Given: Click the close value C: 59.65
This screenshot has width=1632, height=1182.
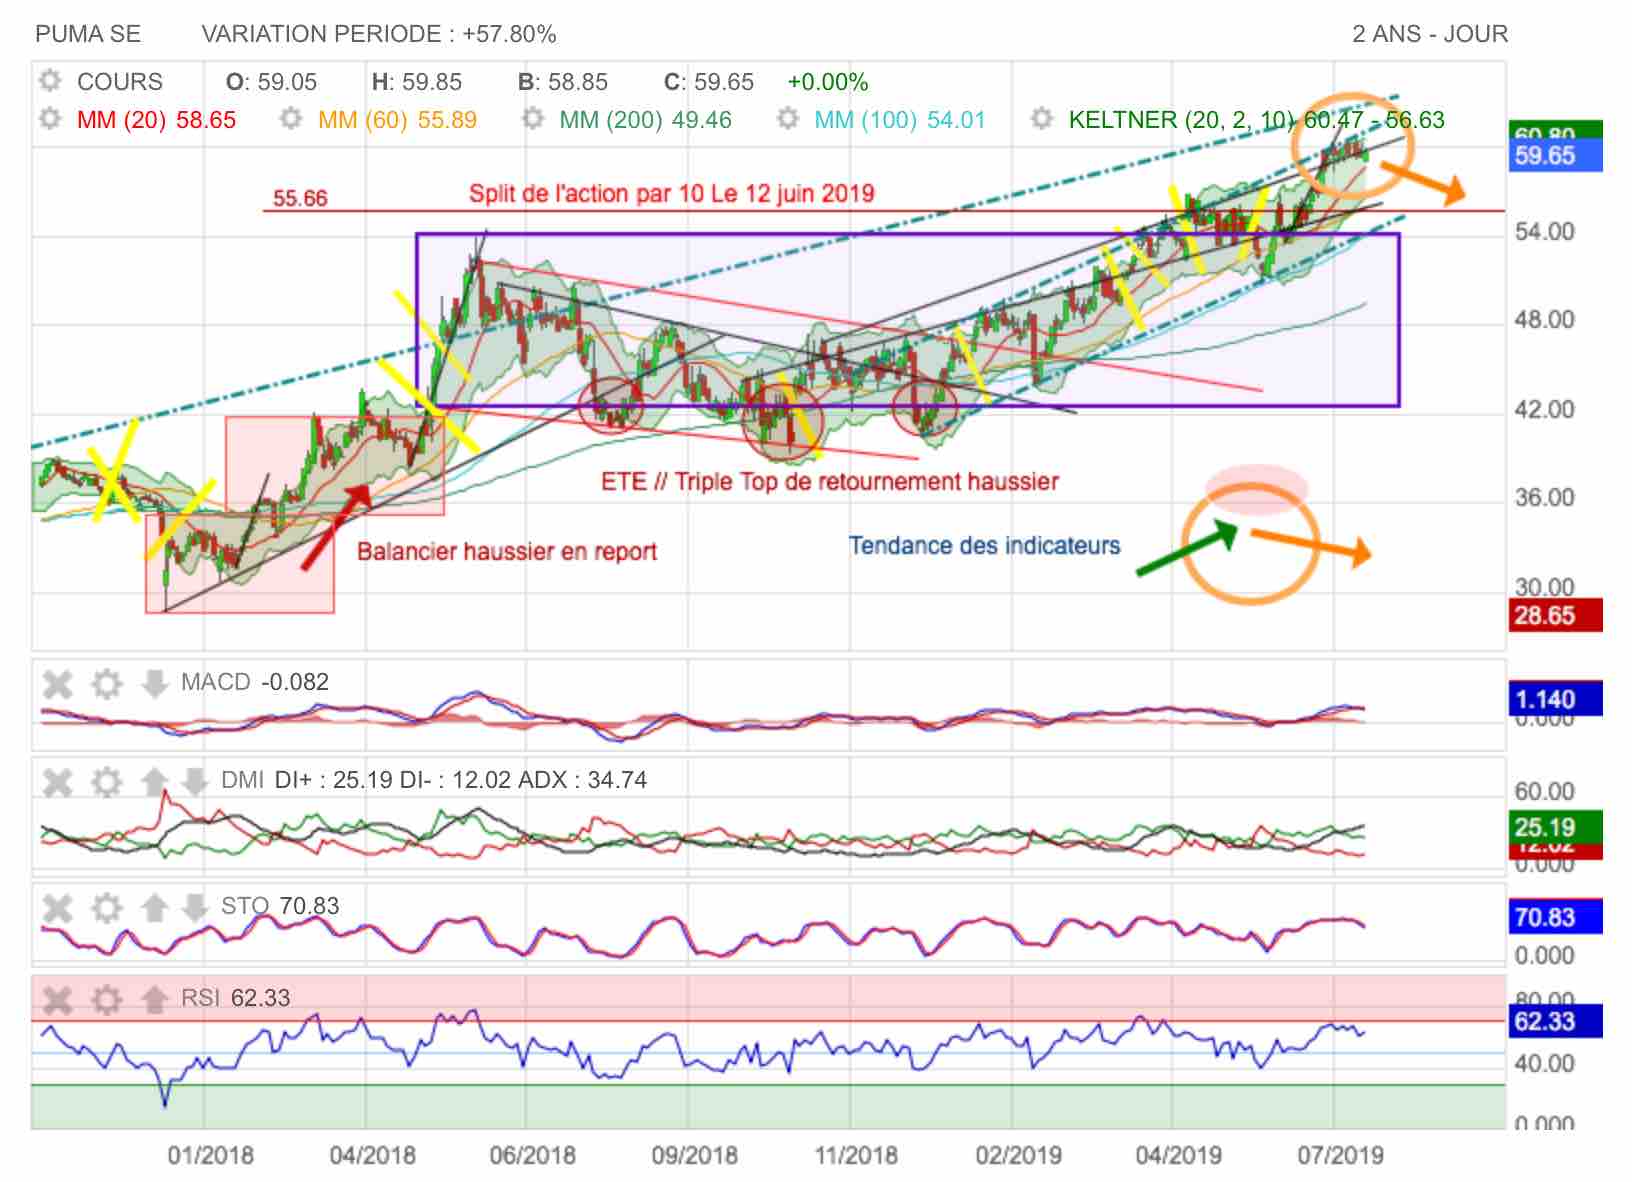Looking at the screenshot, I should [x=709, y=82].
